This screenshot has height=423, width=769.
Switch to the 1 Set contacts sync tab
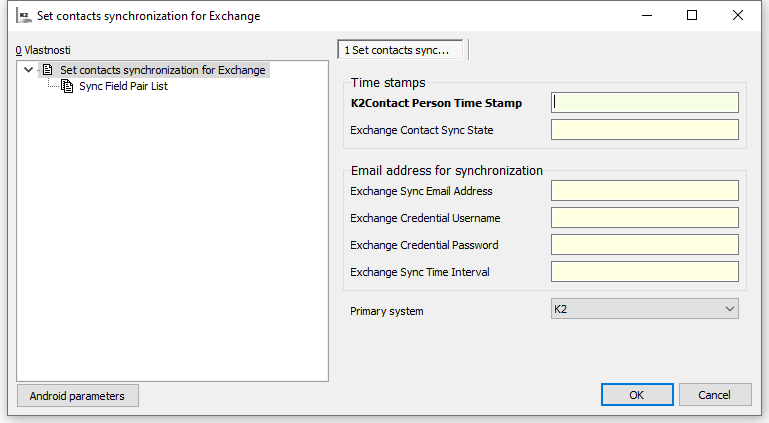403,49
